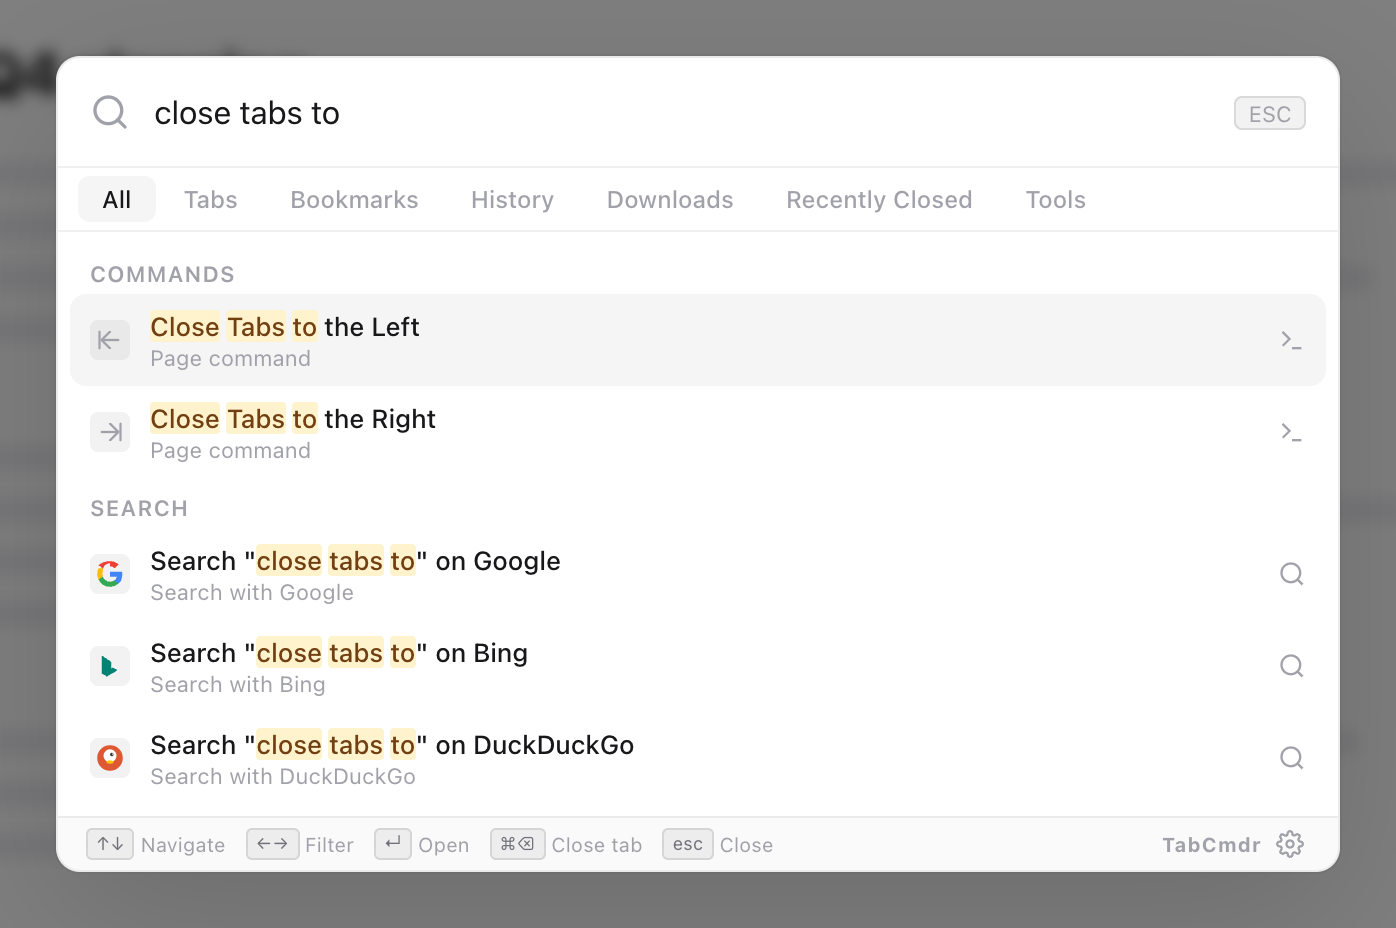The image size is (1396, 928).
Task: Run the 'Close Tabs to the Right' command
Action: pos(698,432)
